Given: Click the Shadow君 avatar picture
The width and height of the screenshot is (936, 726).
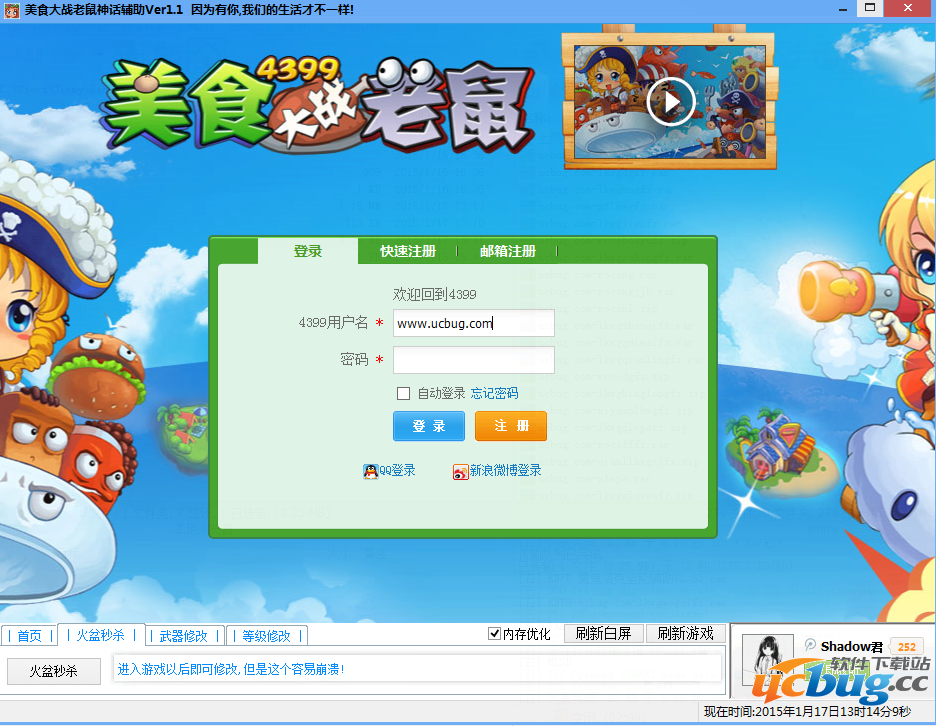Looking at the screenshot, I should pos(767,659).
